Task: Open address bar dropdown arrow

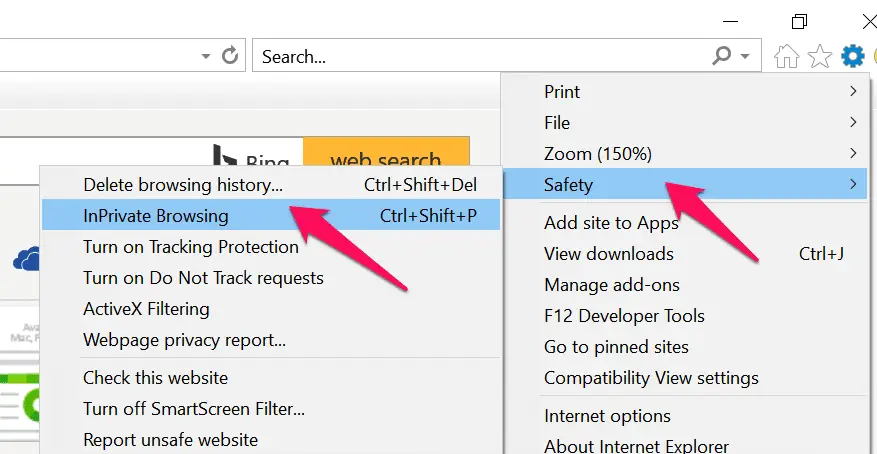Action: pyautogui.click(x=206, y=56)
